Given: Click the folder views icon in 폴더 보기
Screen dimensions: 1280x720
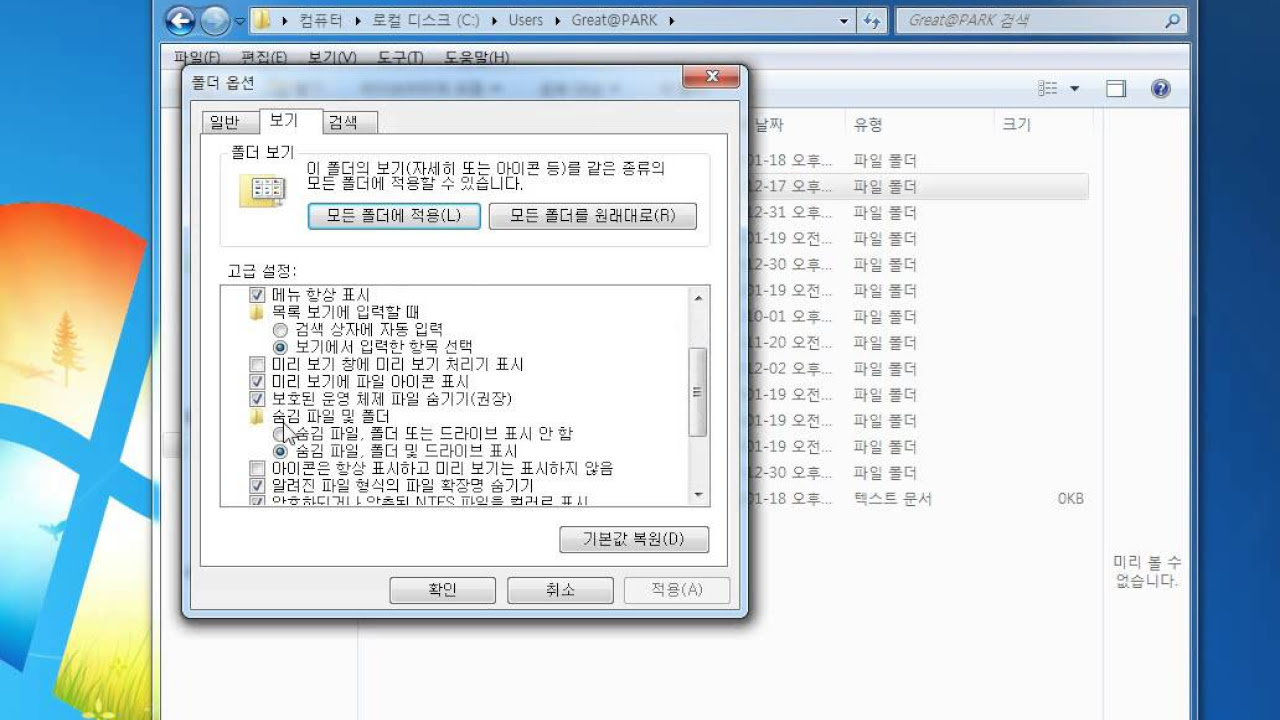Looking at the screenshot, I should (x=263, y=191).
